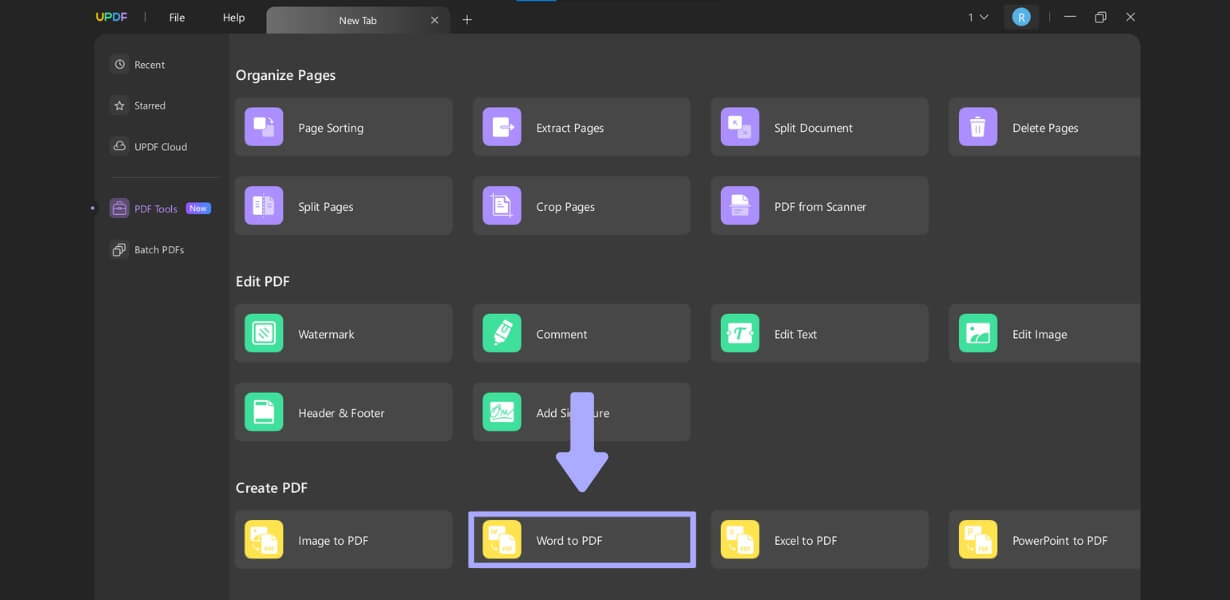This screenshot has height=600, width=1230.
Task: Click the Starred star icon
Action: point(120,105)
